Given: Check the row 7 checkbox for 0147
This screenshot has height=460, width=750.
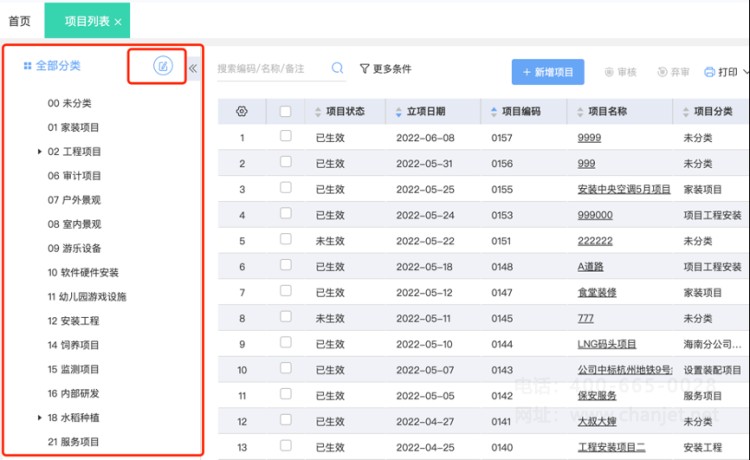Looking at the screenshot, I should tap(286, 291).
